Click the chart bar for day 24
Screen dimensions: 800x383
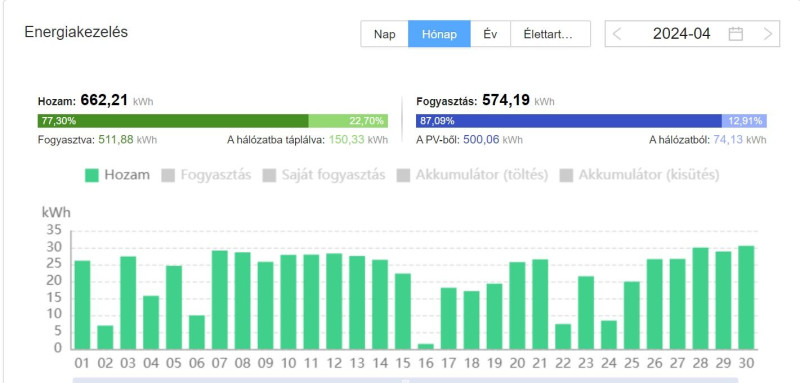(x=609, y=335)
